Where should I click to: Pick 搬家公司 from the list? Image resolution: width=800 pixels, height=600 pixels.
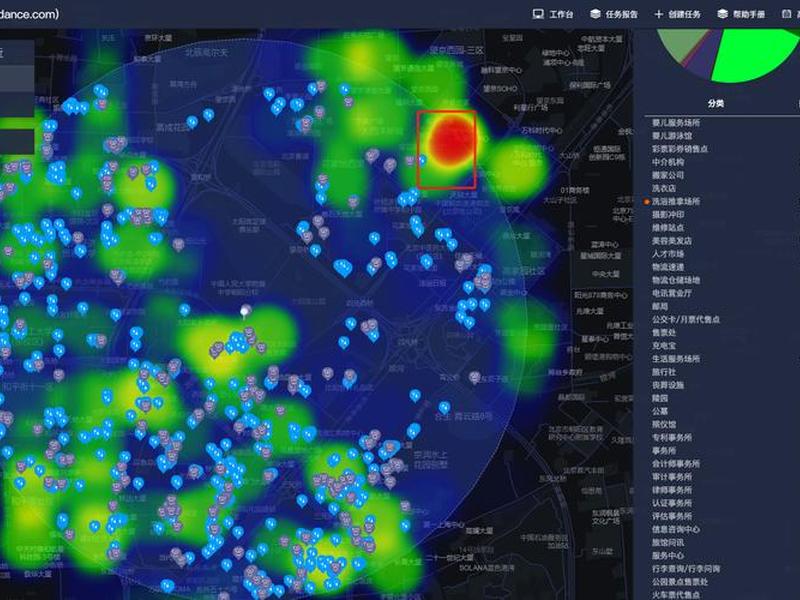click(x=668, y=175)
